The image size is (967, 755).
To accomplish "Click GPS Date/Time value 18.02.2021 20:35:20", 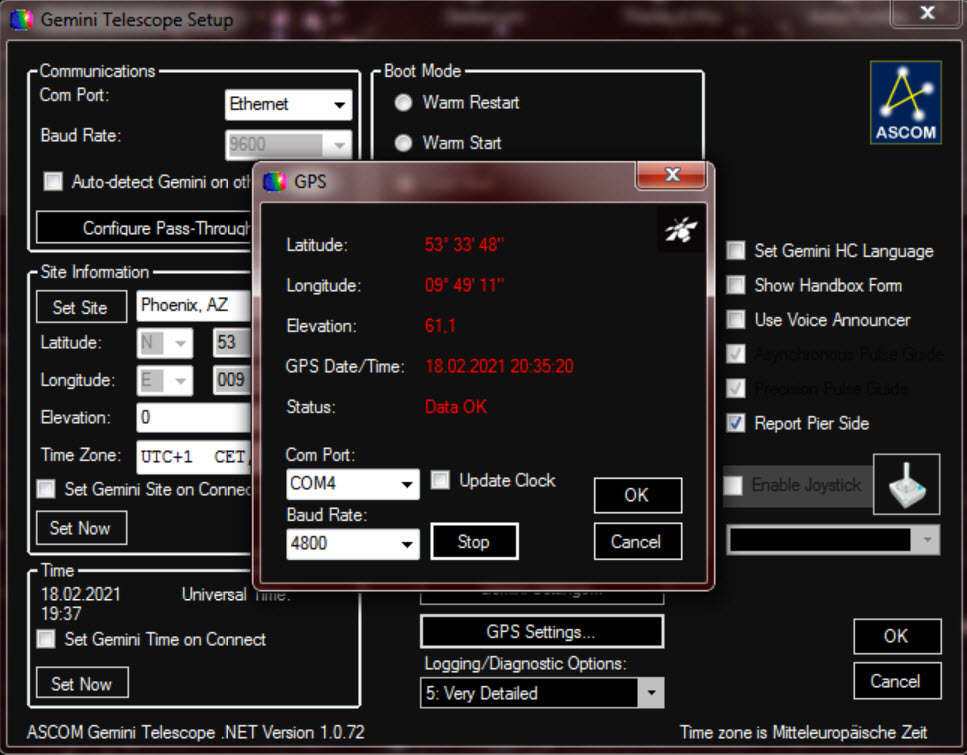I will point(499,366).
